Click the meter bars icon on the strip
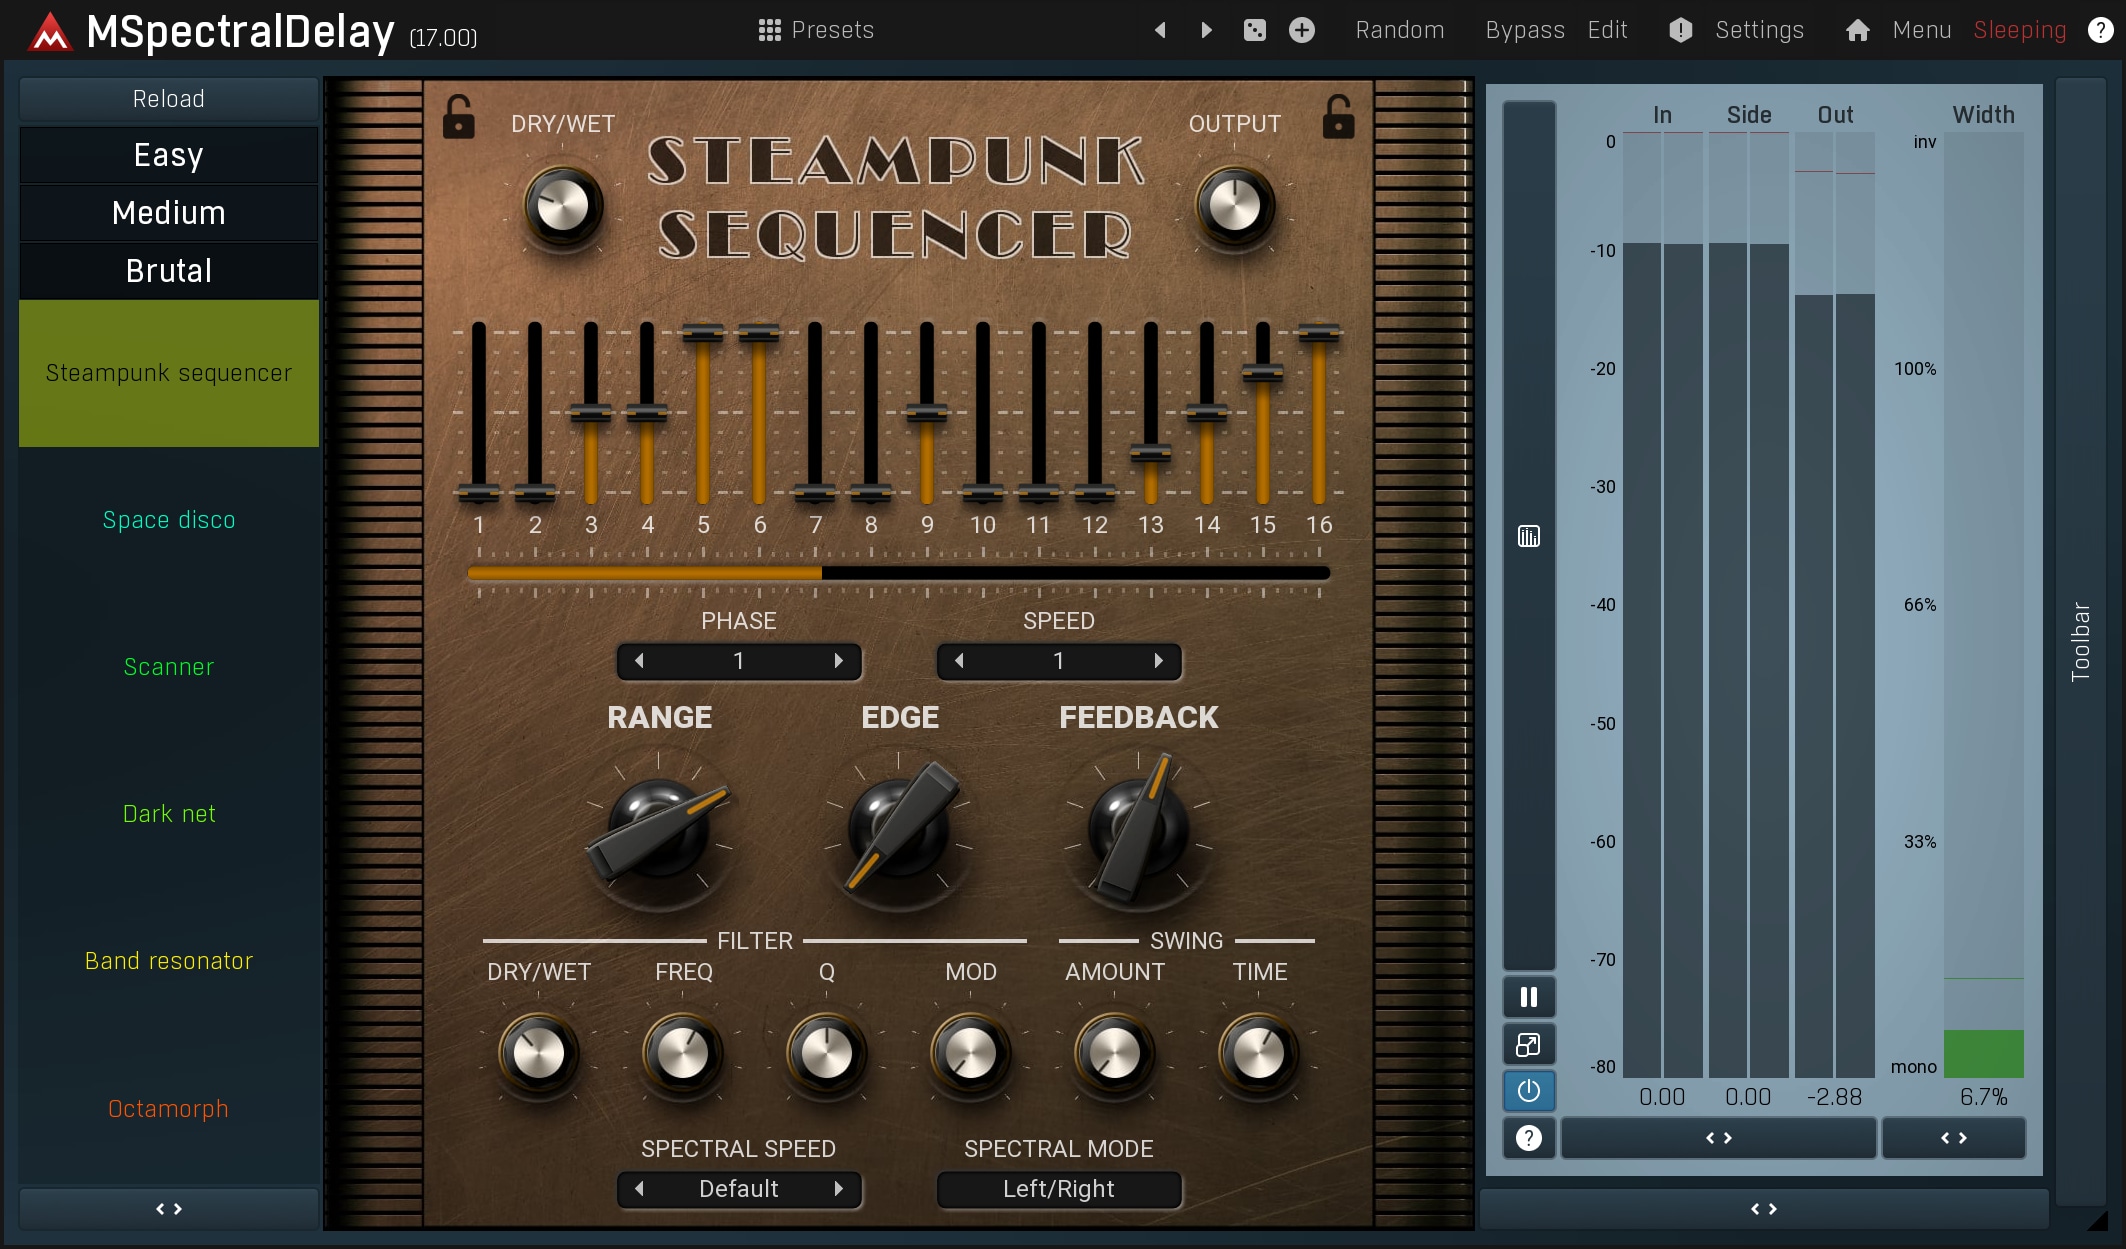The height and width of the screenshot is (1249, 2126). (1528, 537)
